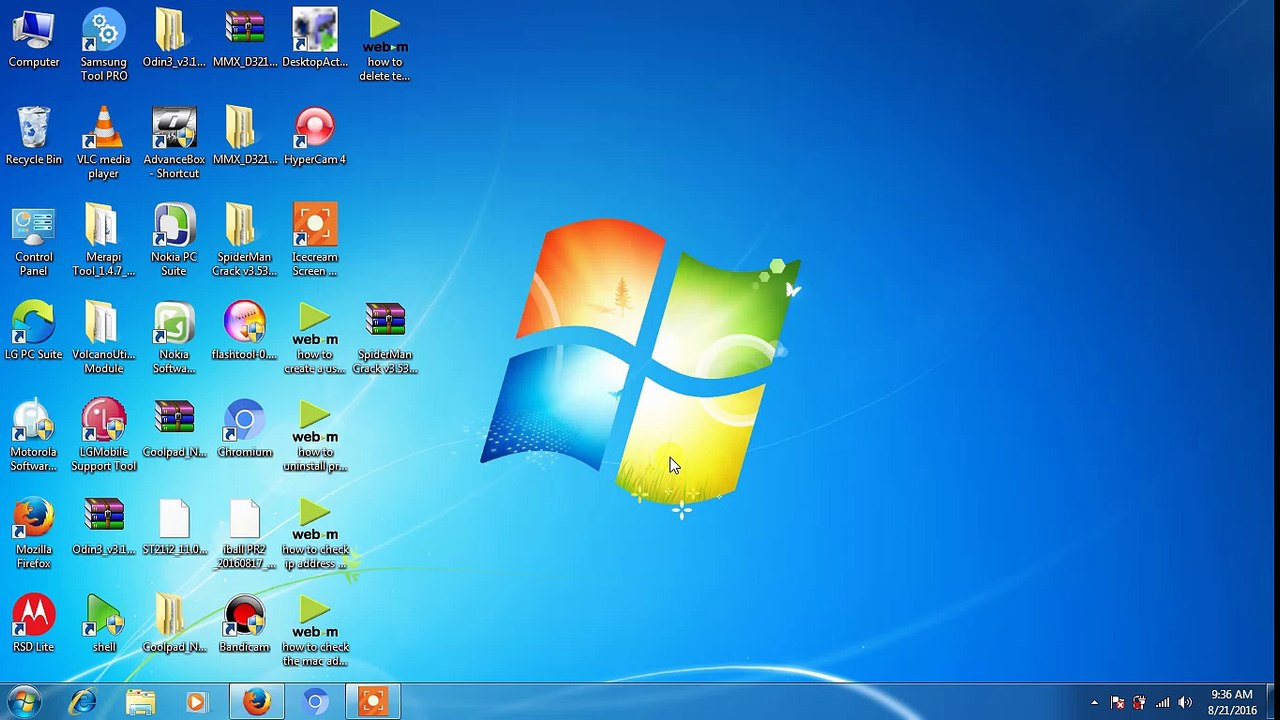Click the red plug tray icon

(x=1139, y=703)
